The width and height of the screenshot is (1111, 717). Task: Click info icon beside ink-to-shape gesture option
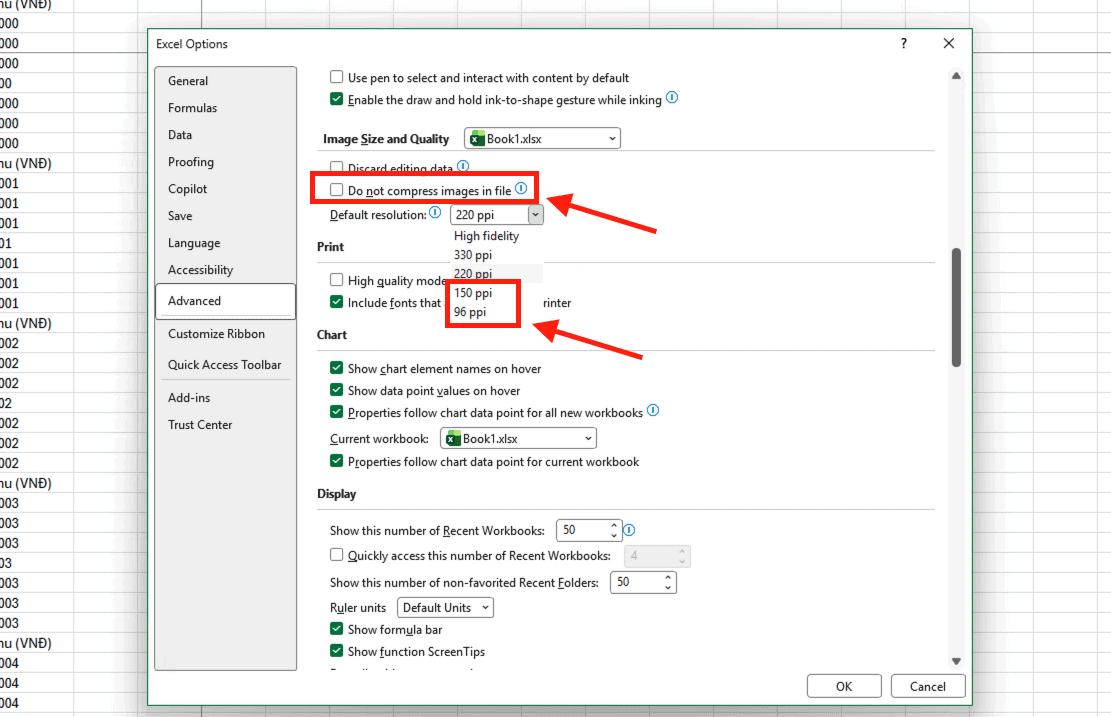pyautogui.click(x=672, y=99)
